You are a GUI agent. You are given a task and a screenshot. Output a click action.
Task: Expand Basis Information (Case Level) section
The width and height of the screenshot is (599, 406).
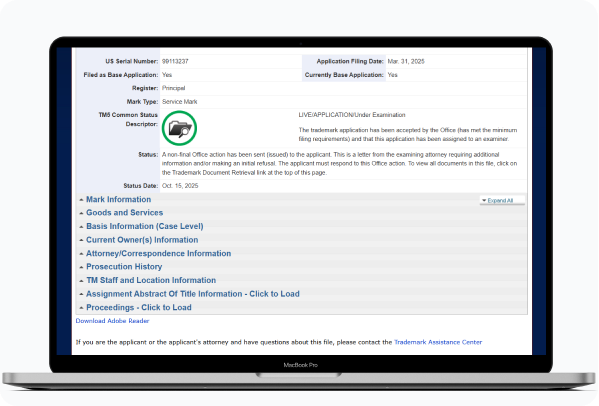pyautogui.click(x=145, y=226)
